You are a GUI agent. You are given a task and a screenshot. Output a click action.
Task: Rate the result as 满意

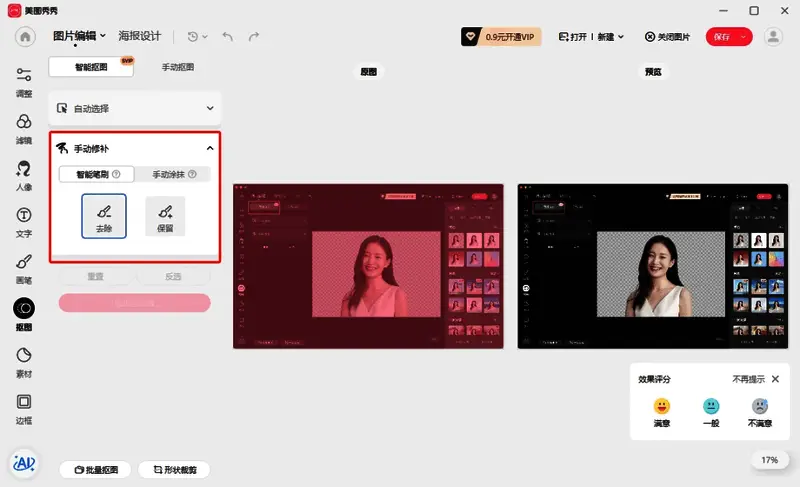click(662, 412)
